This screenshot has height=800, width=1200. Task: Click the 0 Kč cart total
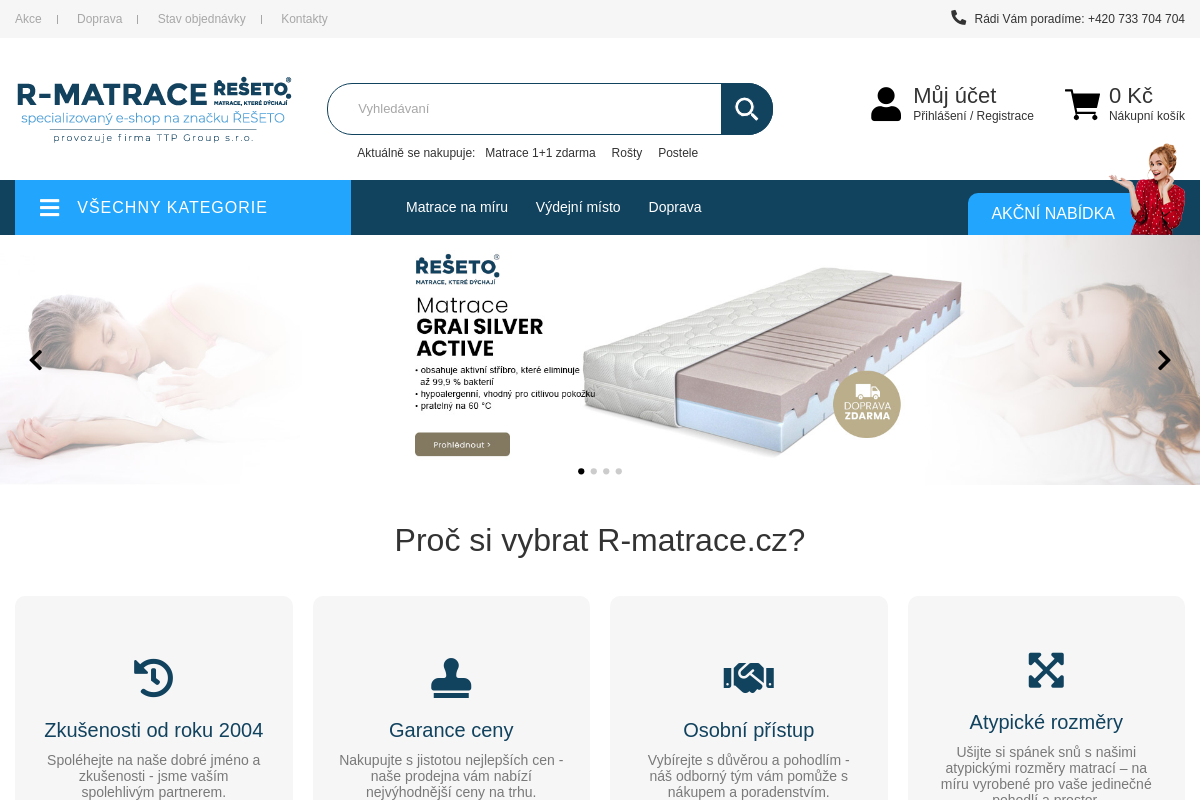click(x=1131, y=96)
